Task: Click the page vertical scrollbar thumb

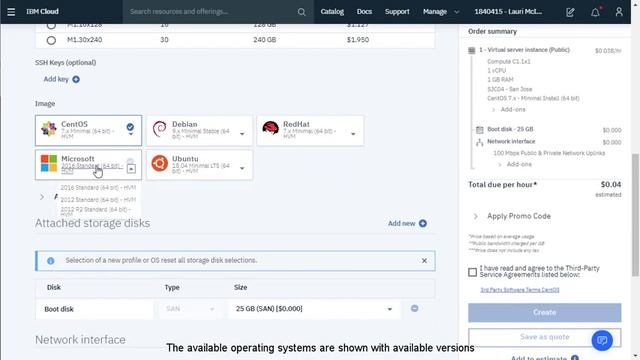Action: point(635,215)
